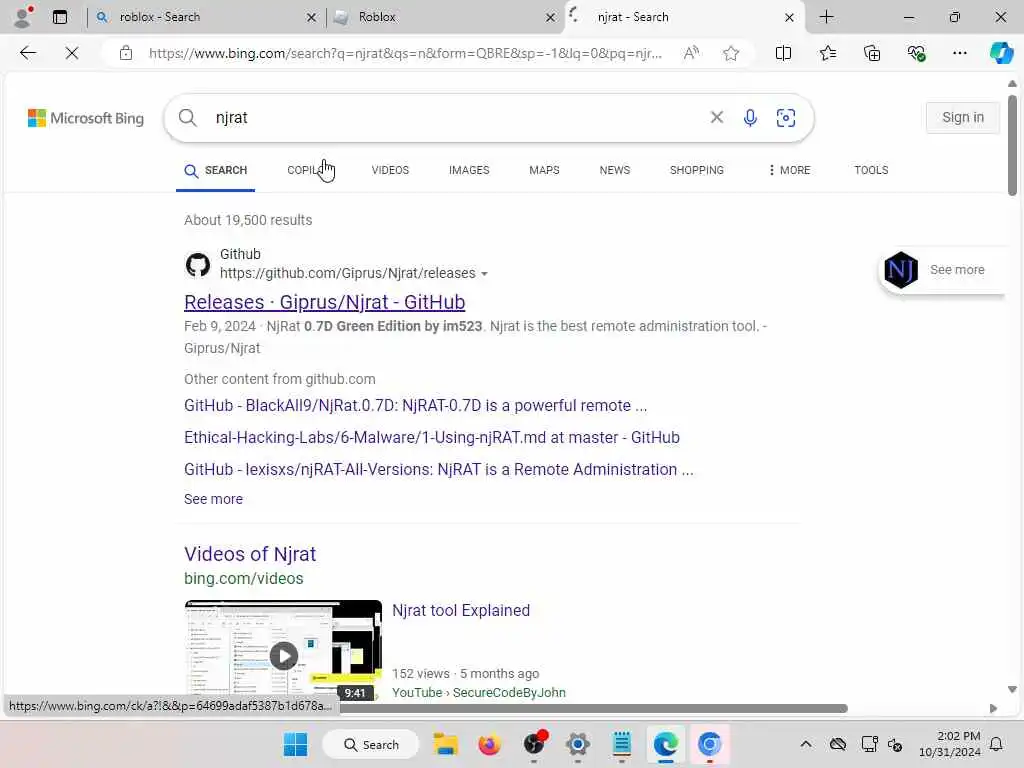Open the TOOLS search option

pos(871,170)
